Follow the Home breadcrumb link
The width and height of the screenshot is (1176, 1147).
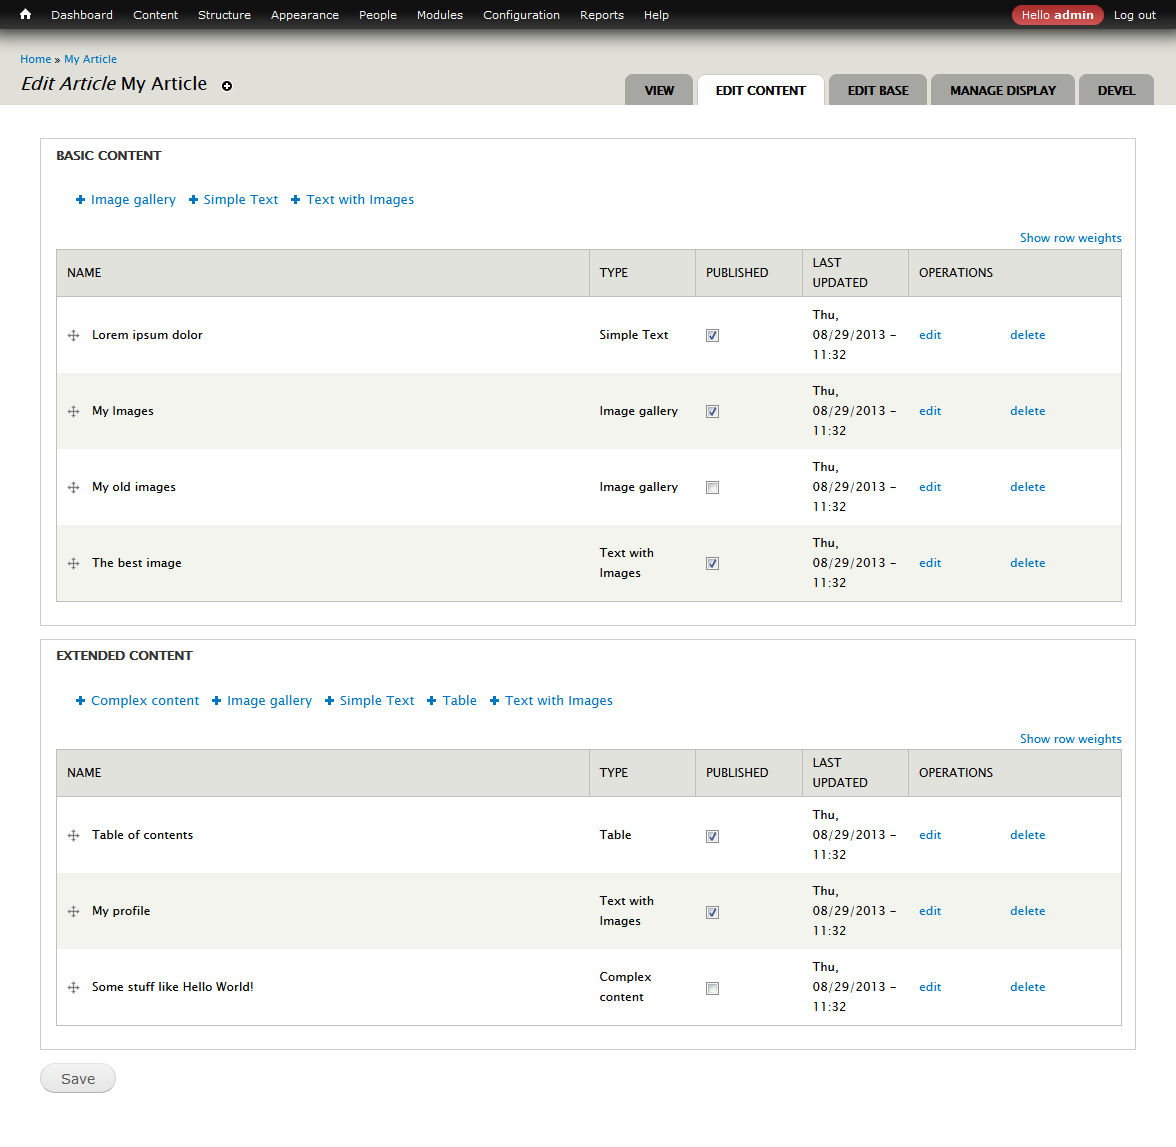pos(35,59)
